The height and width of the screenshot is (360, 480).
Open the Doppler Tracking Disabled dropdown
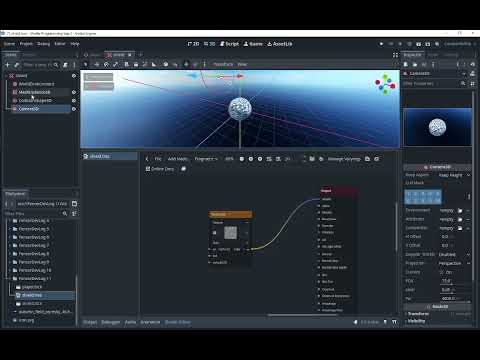pyautogui.click(x=454, y=254)
